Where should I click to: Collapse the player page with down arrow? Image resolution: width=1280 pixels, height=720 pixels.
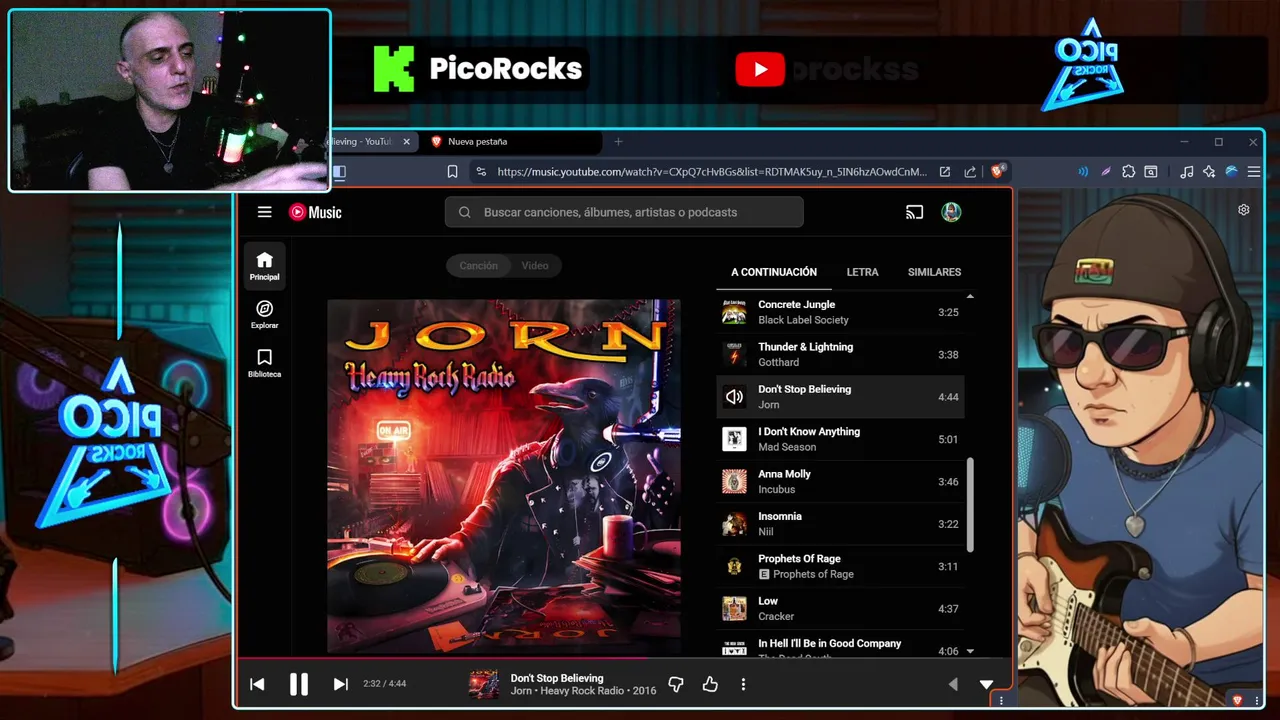click(986, 684)
